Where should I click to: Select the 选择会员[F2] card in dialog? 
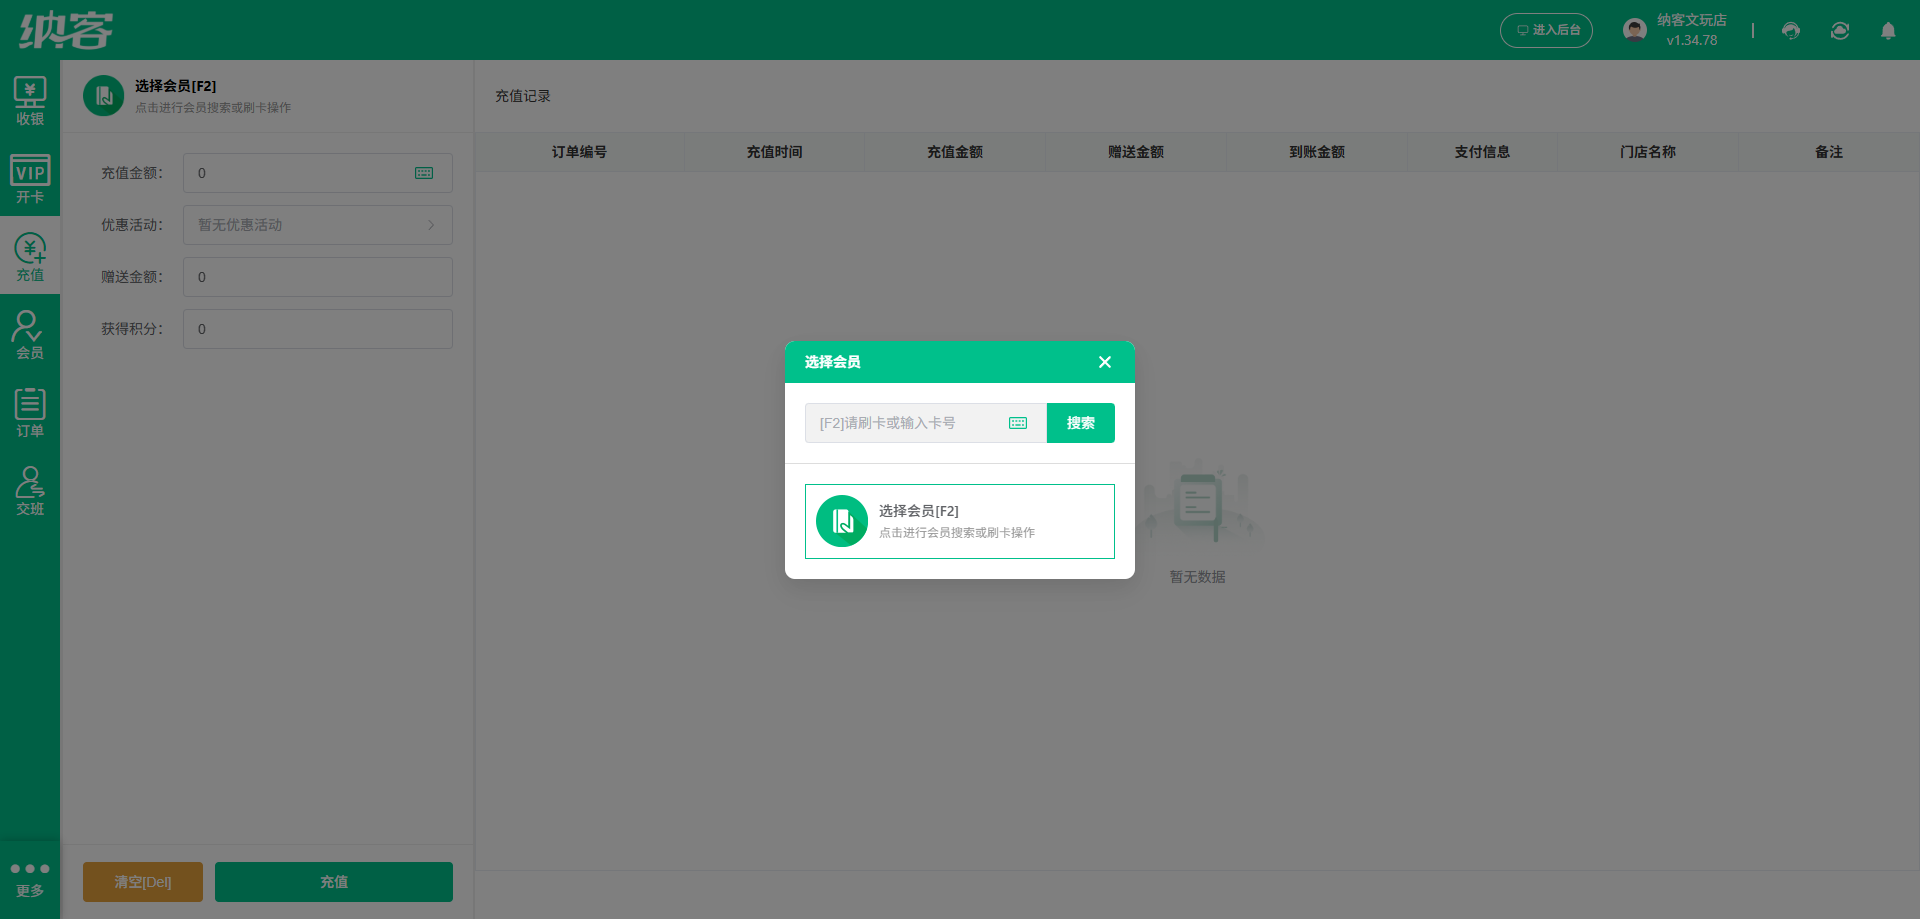point(960,521)
